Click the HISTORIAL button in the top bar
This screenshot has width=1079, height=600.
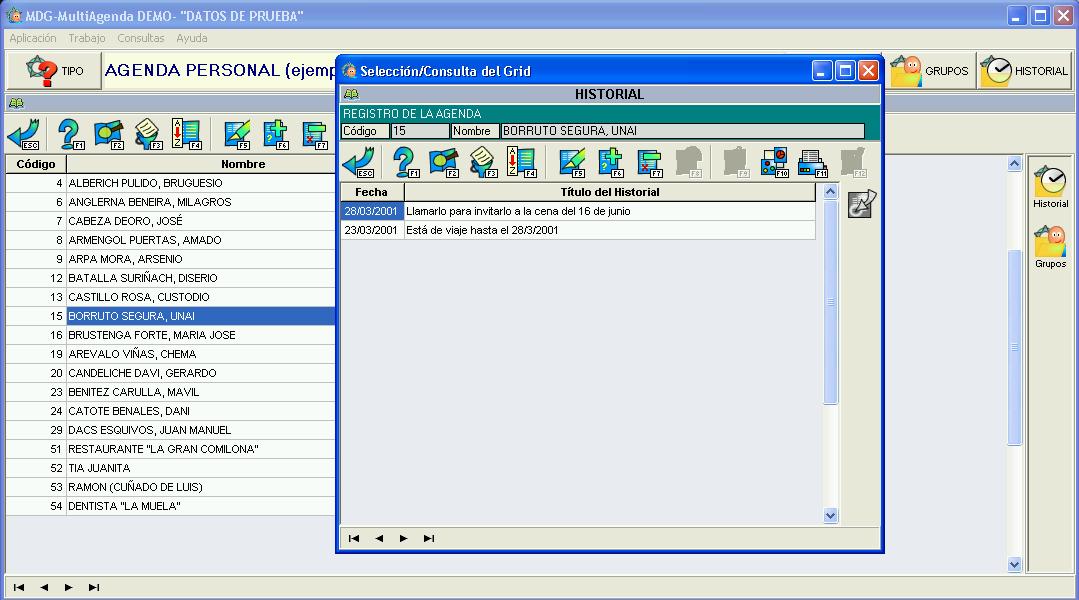tap(1025, 71)
